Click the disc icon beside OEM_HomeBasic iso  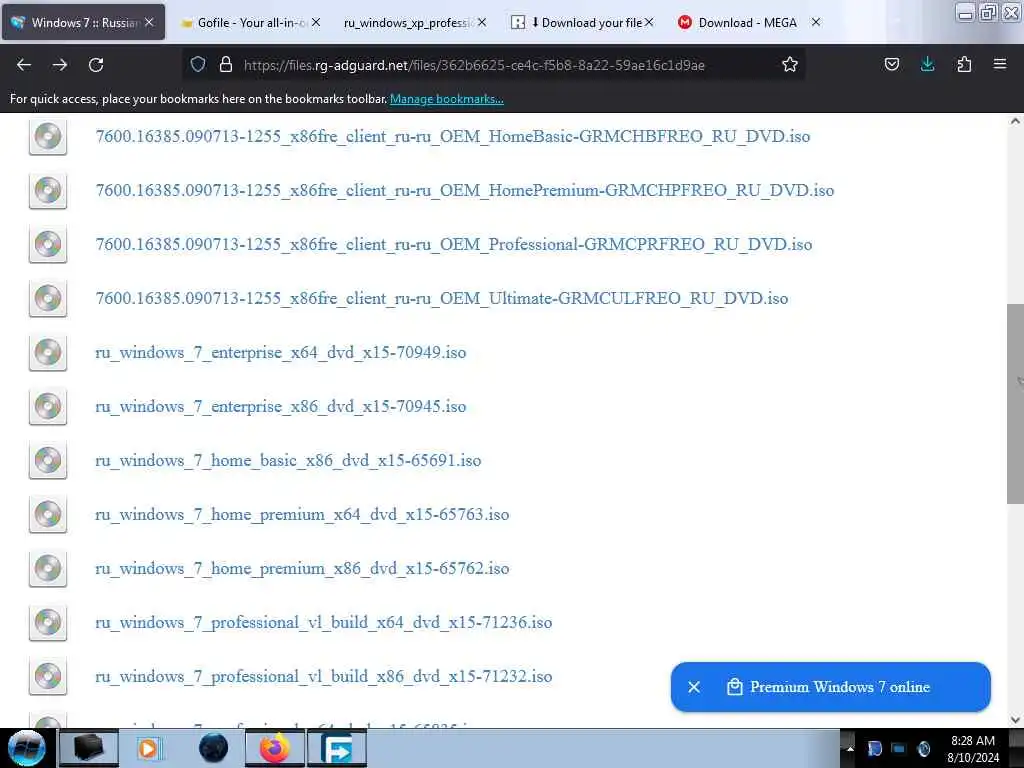click(48, 136)
